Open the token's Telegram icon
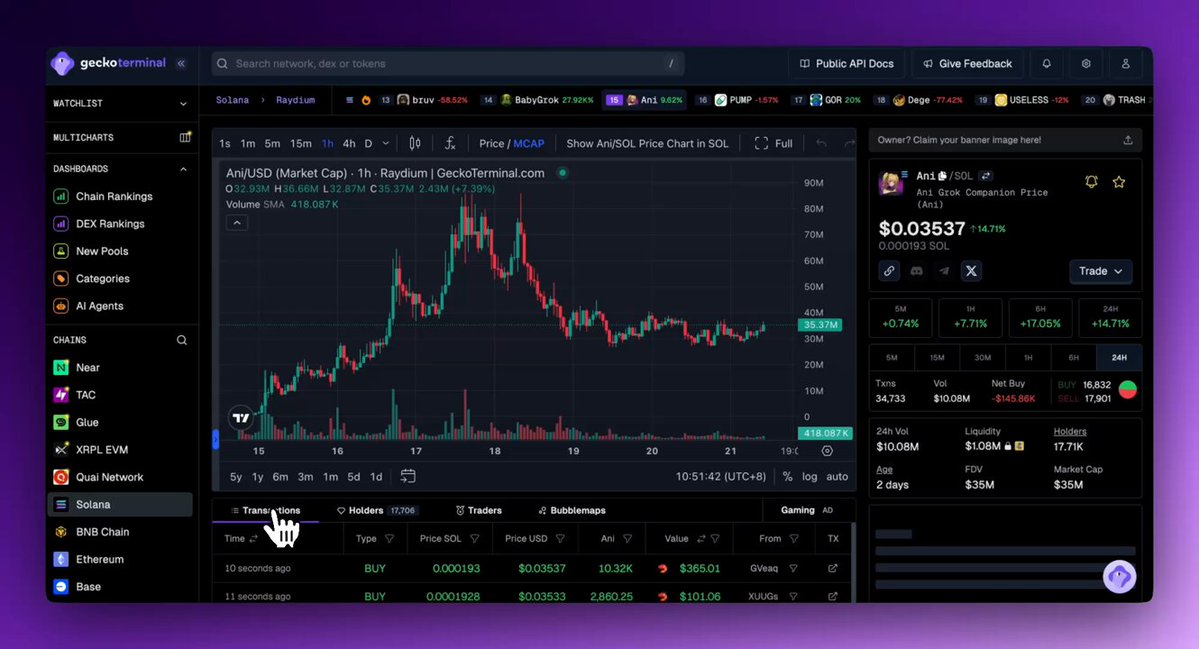This screenshot has height=649, width=1199. click(944, 271)
